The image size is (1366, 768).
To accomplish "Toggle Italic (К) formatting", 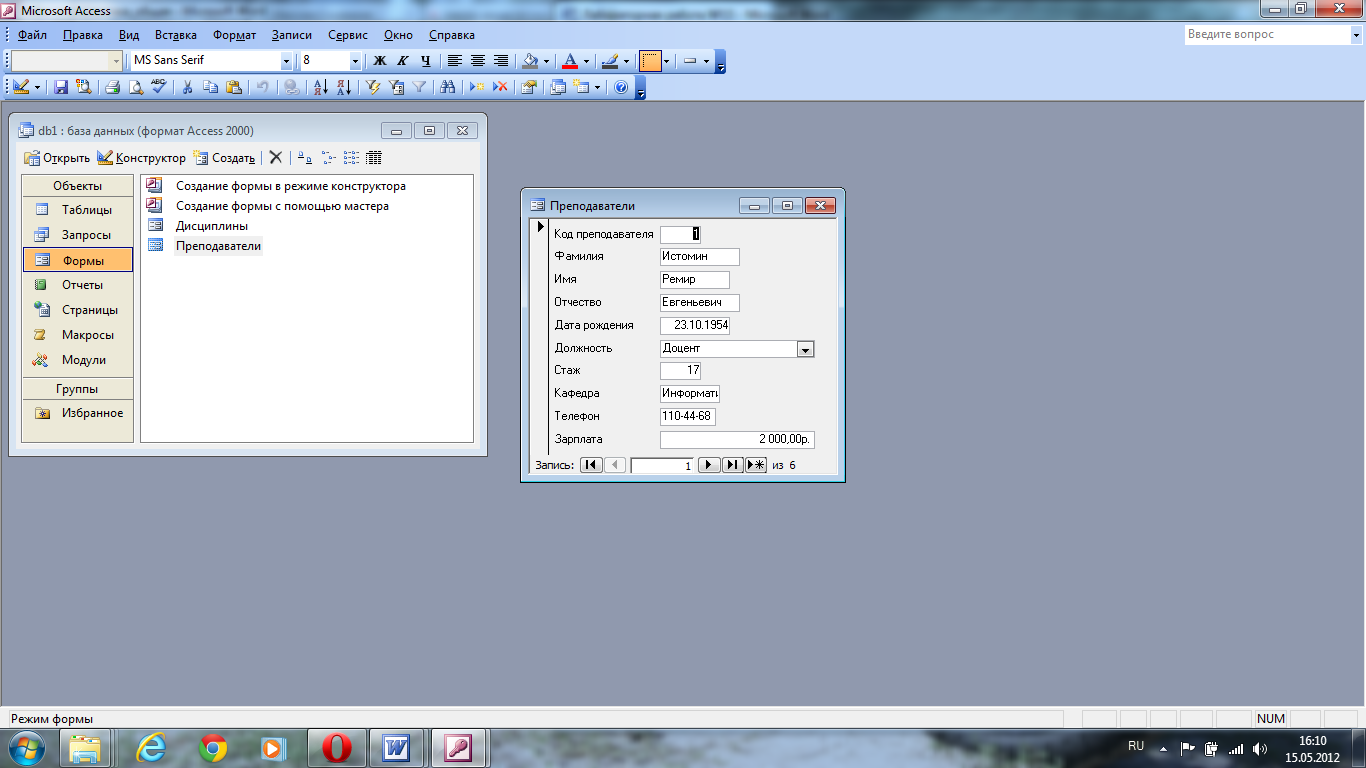I will (403, 61).
